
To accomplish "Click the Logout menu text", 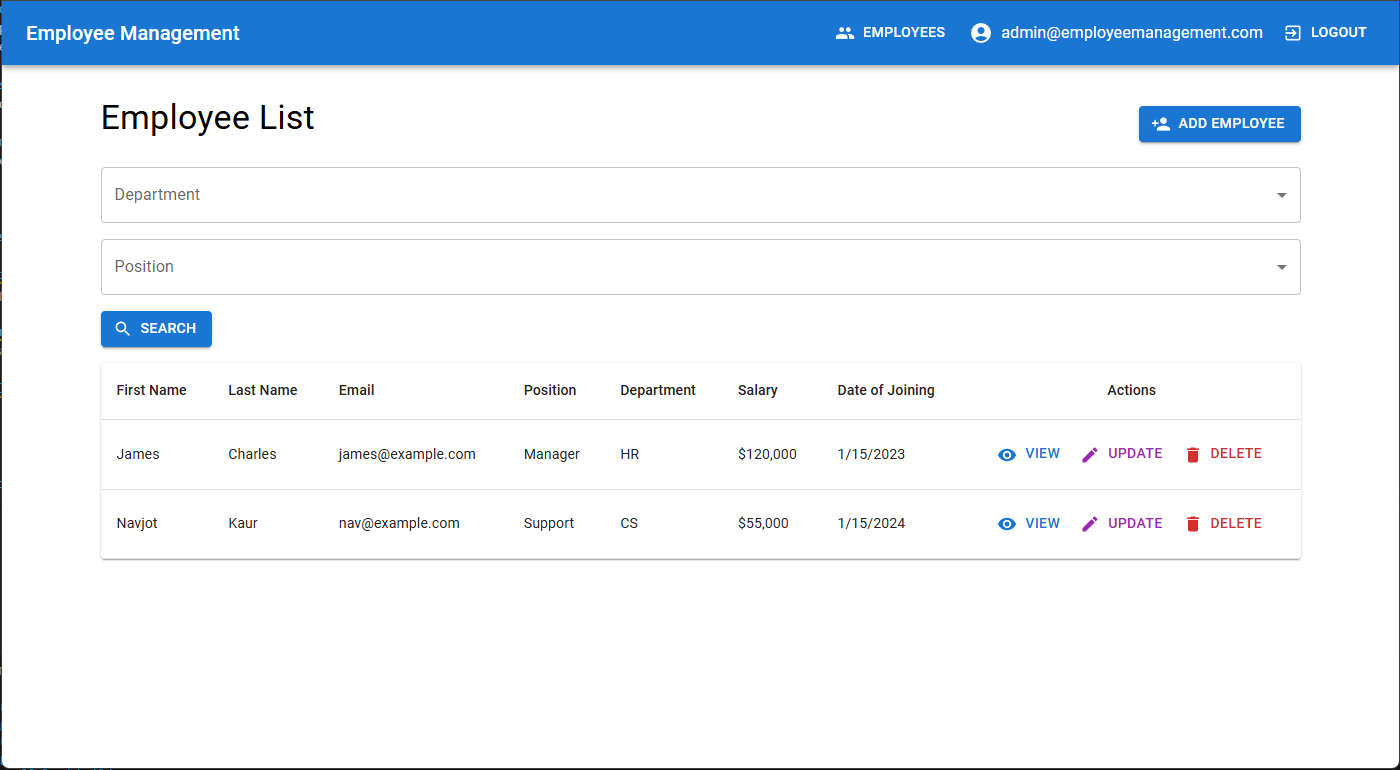I will [1338, 33].
